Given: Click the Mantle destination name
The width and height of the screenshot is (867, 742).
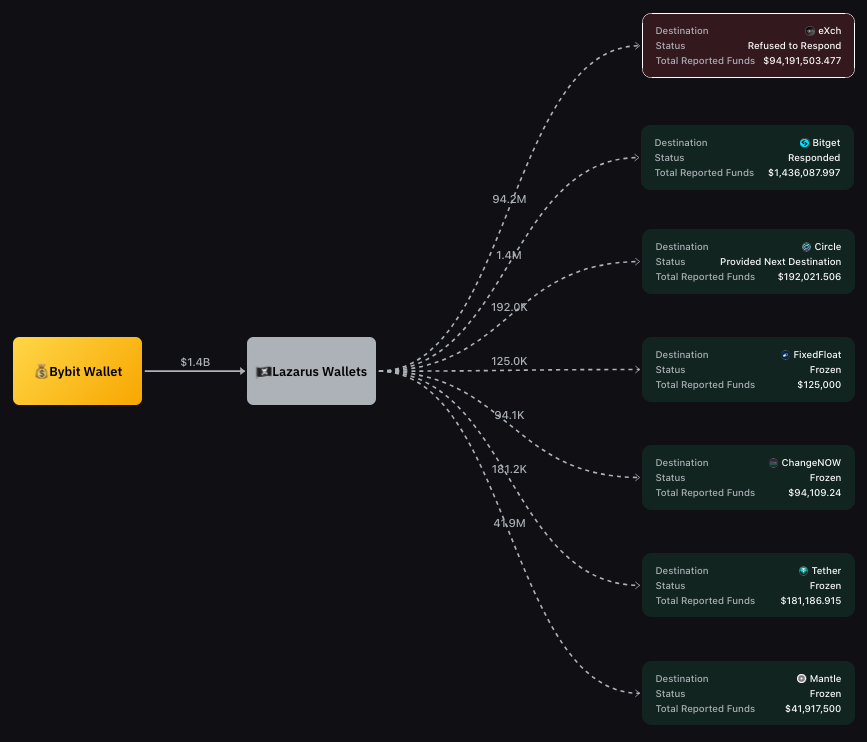Looking at the screenshot, I should pyautogui.click(x=825, y=678).
